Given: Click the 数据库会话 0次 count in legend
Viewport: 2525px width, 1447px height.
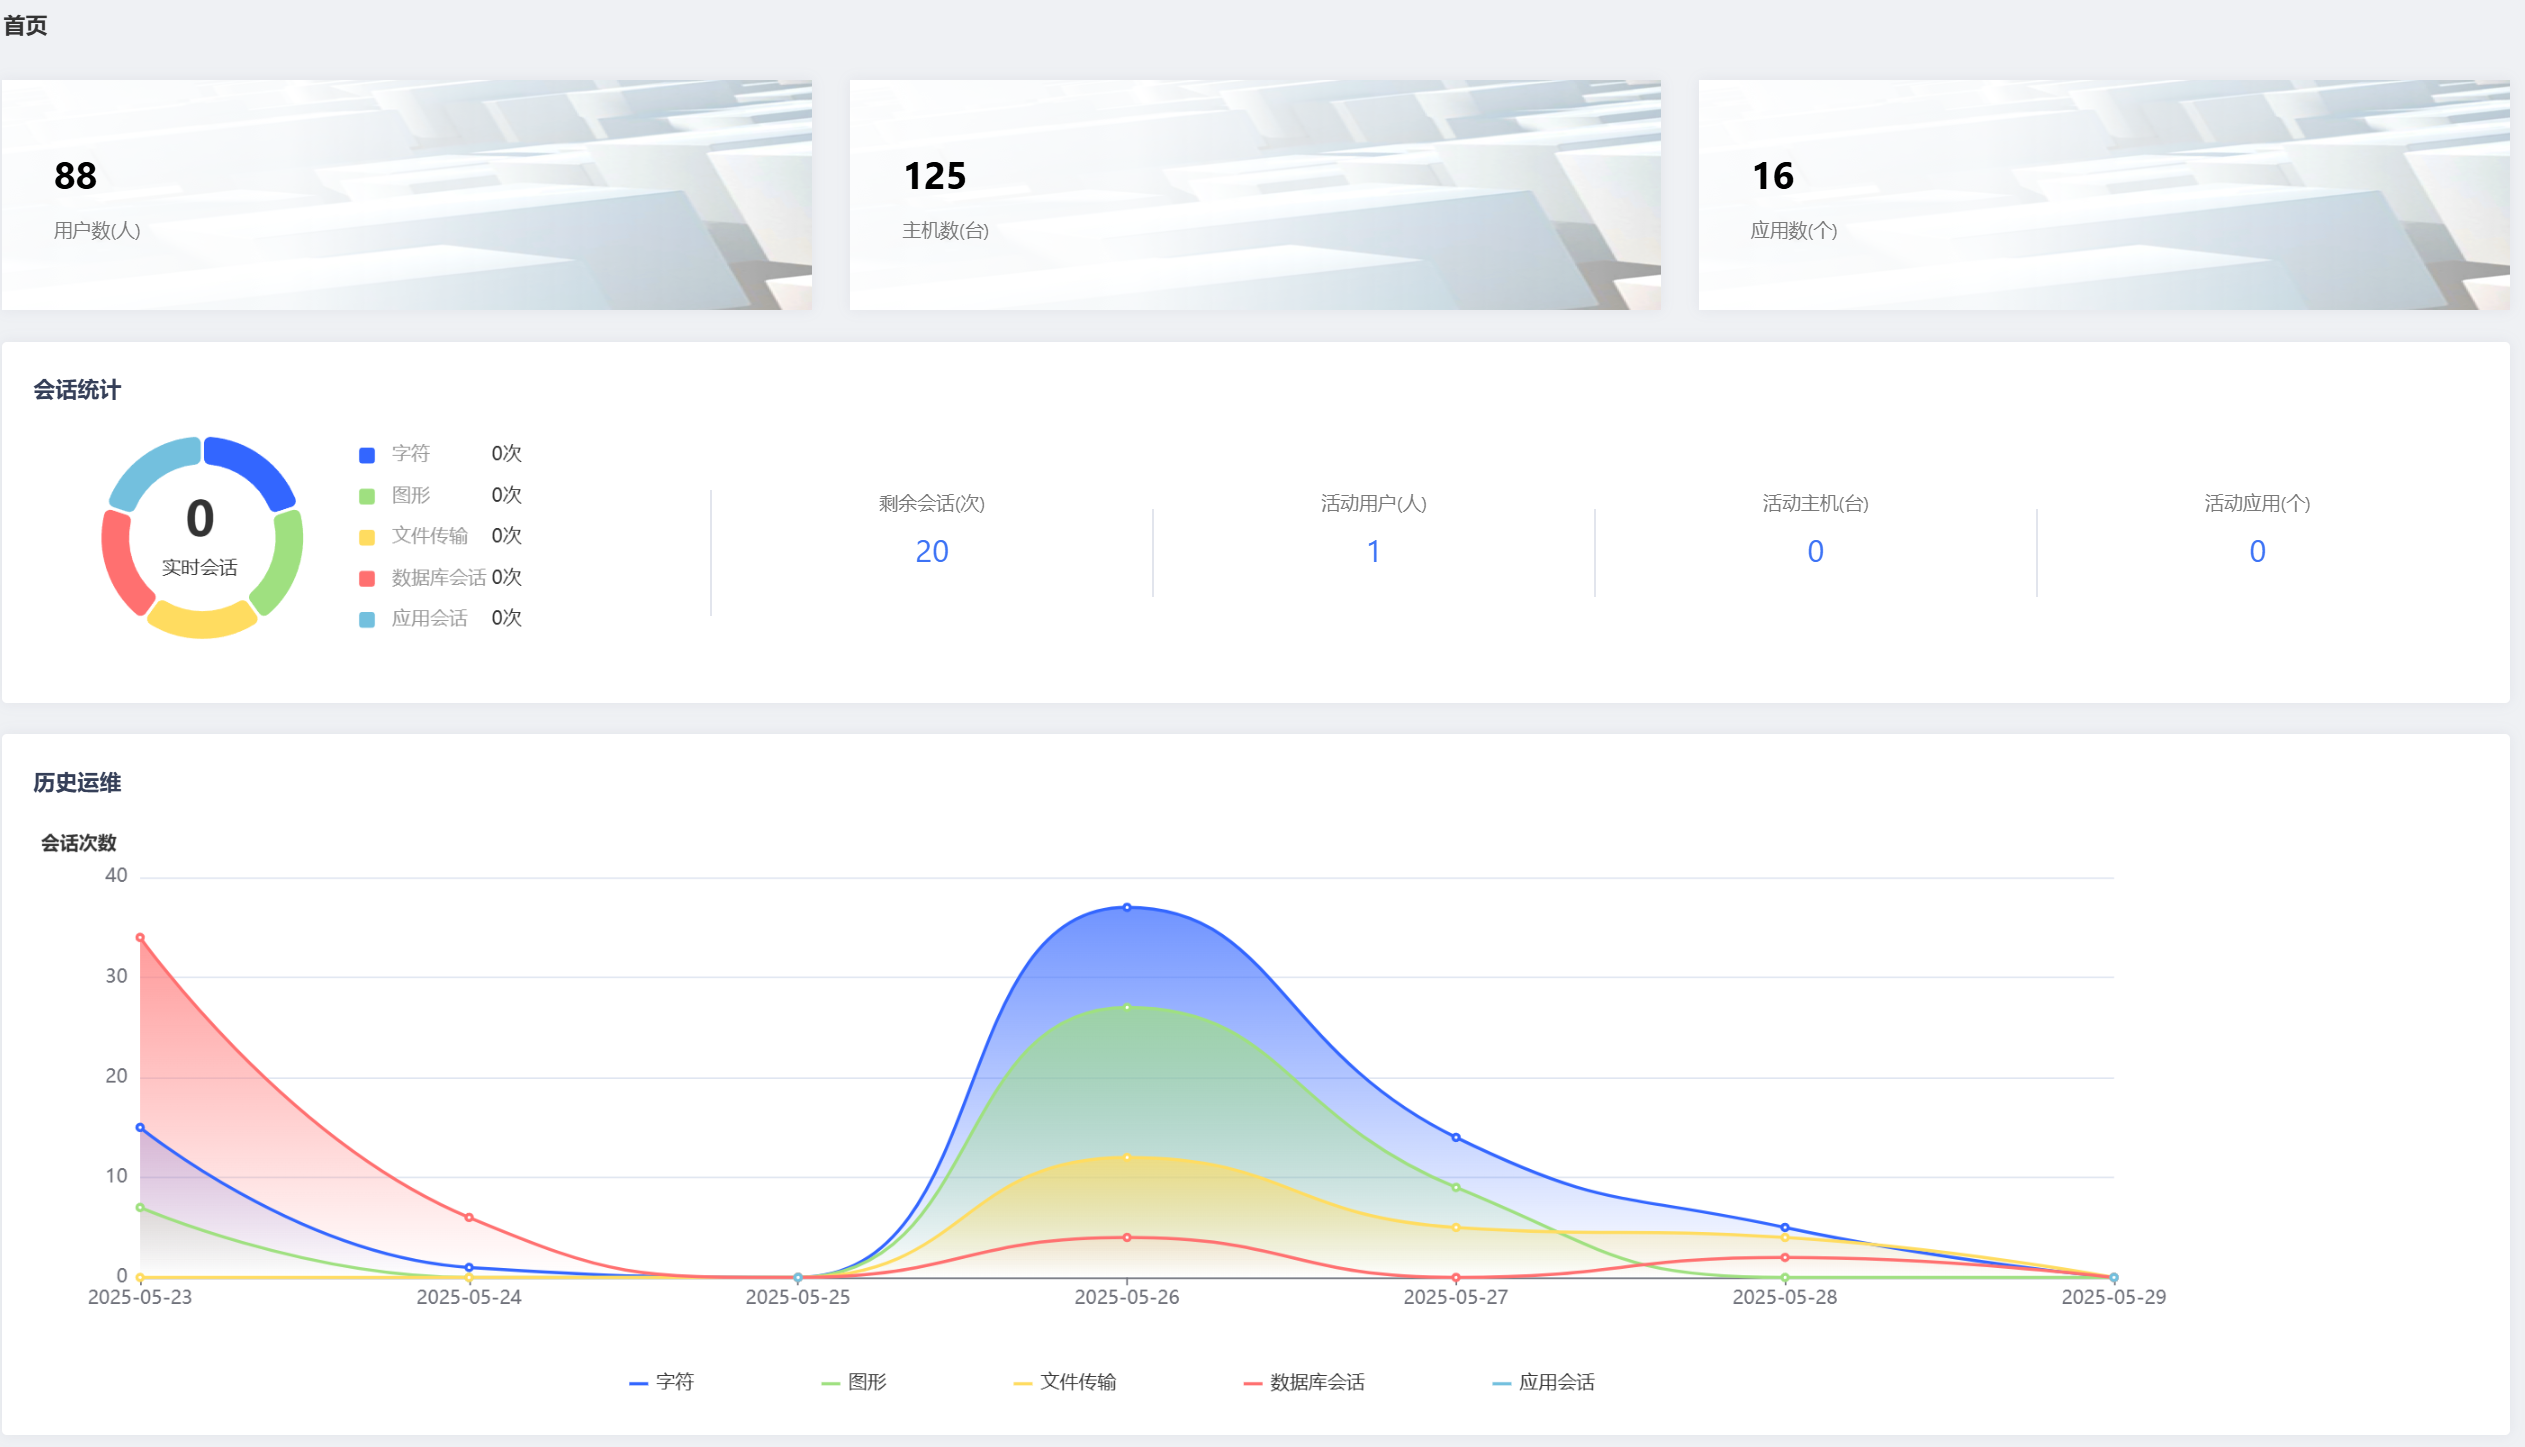Looking at the screenshot, I should click(x=507, y=577).
